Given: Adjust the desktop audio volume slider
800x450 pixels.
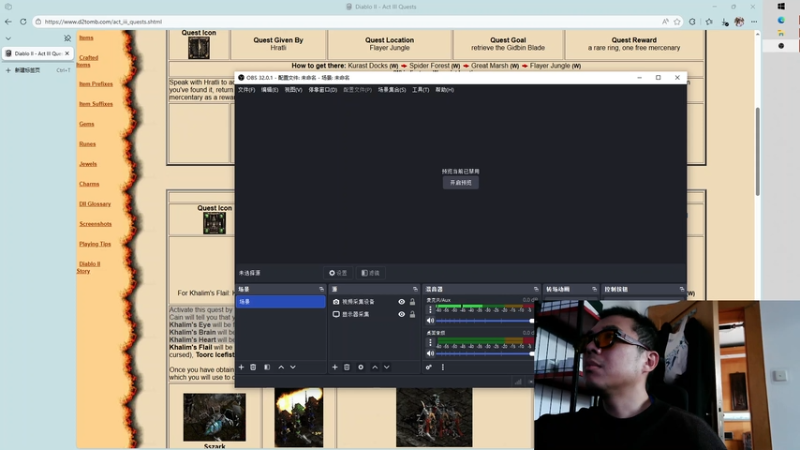Looking at the screenshot, I should [484, 353].
